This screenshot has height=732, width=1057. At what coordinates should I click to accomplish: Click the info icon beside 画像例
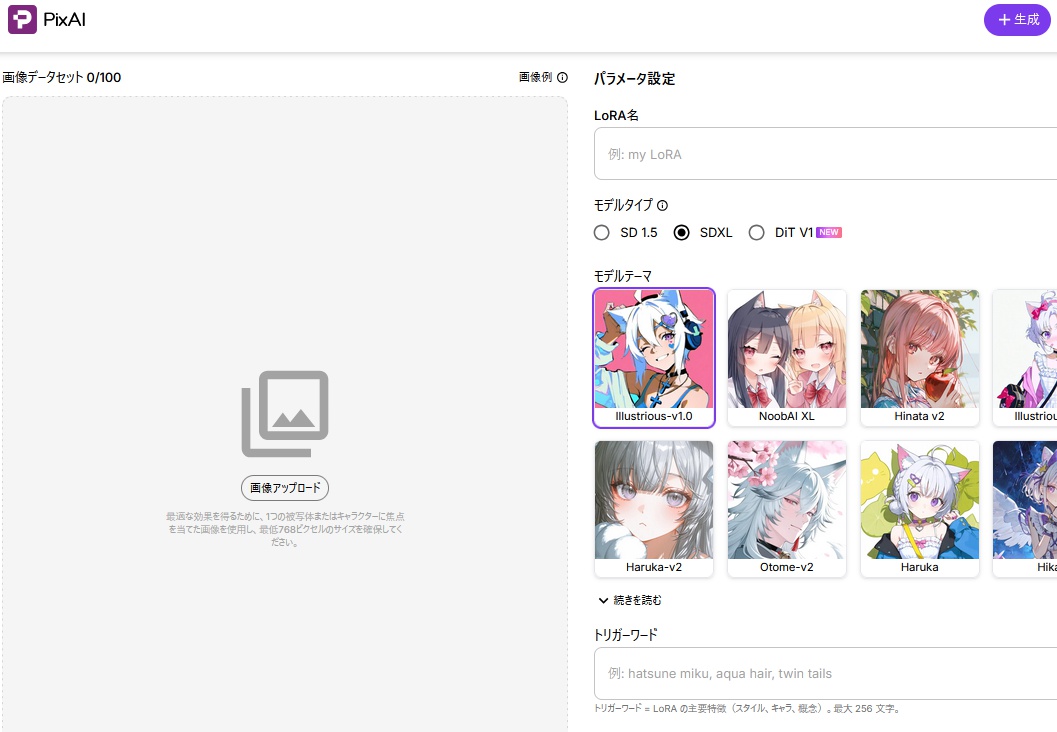point(562,77)
